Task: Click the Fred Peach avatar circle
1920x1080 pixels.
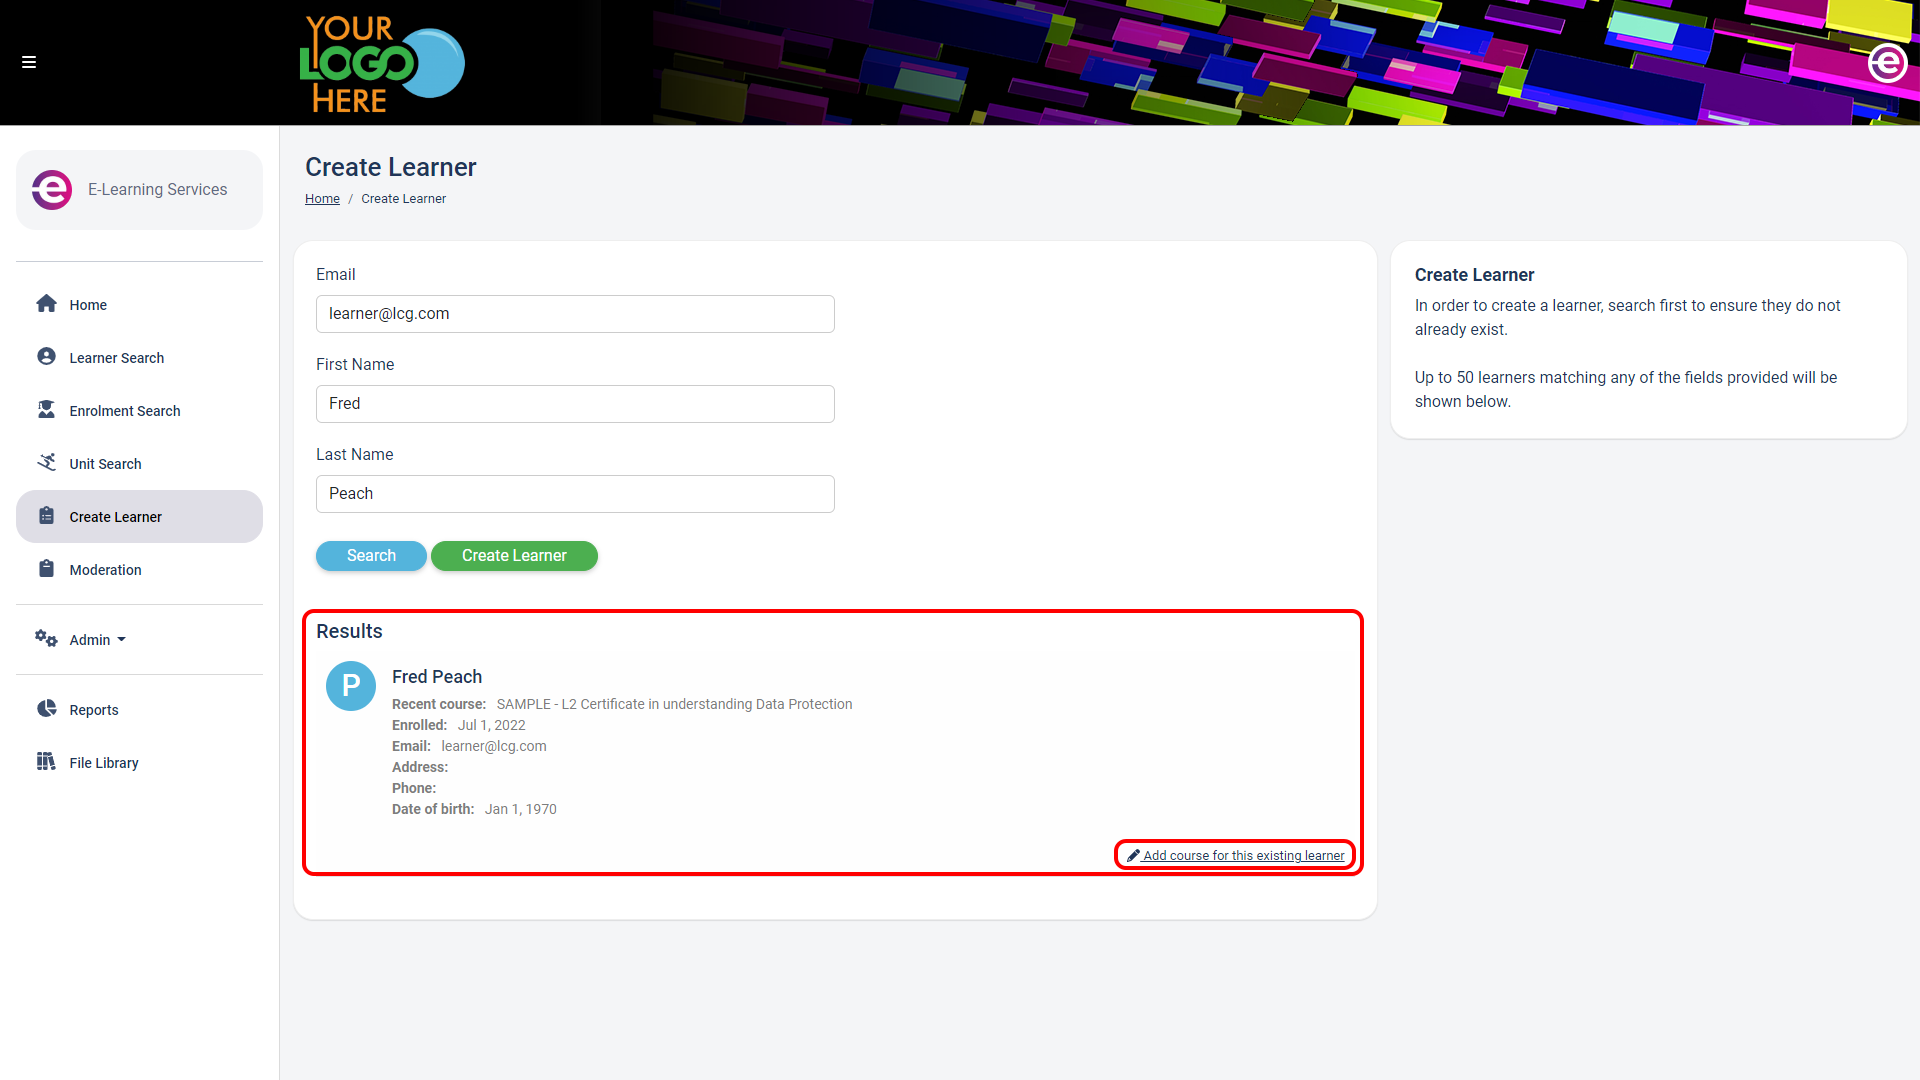Action: click(351, 686)
